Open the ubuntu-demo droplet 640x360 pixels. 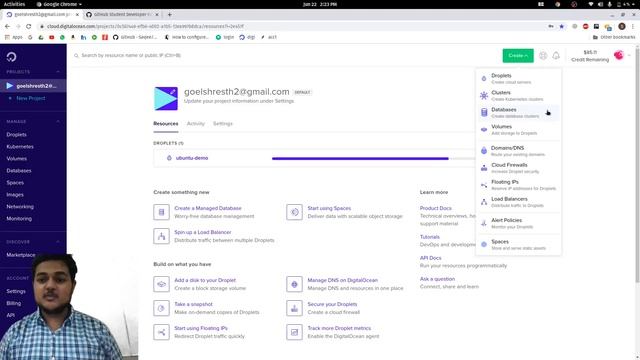[192, 158]
